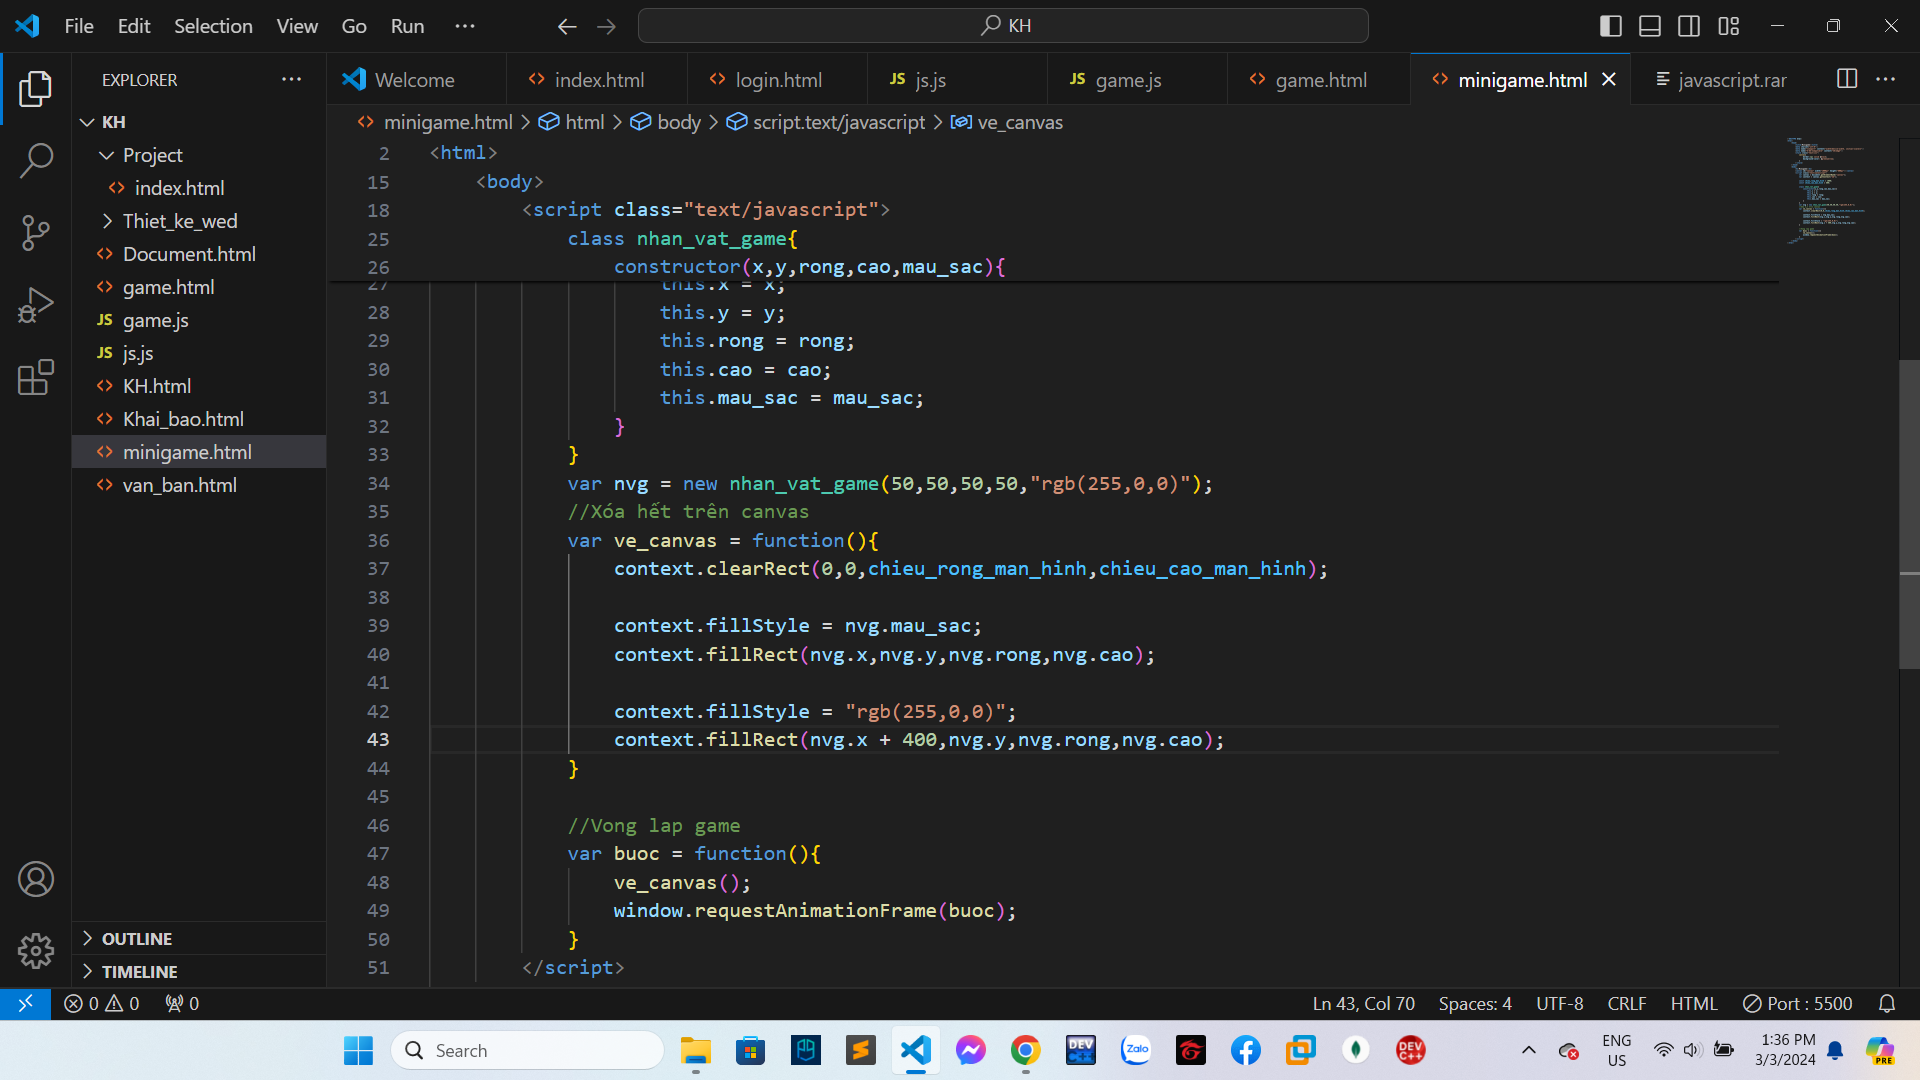Viewport: 1920px width, 1080px height.
Task: Click the KH command center search box
Action: click(x=1003, y=26)
